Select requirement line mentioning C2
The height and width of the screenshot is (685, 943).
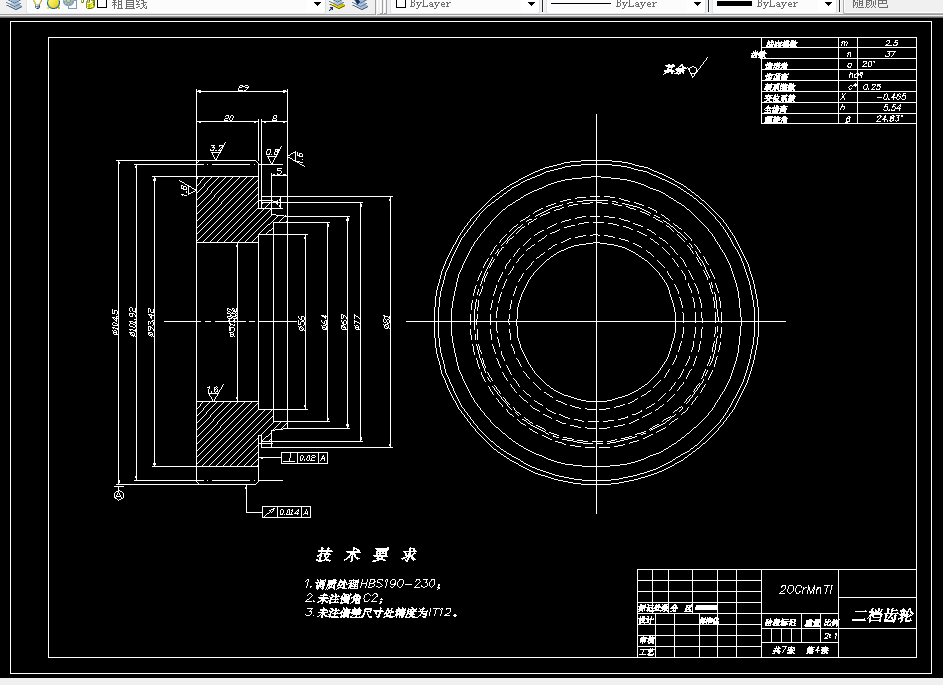tap(345, 598)
